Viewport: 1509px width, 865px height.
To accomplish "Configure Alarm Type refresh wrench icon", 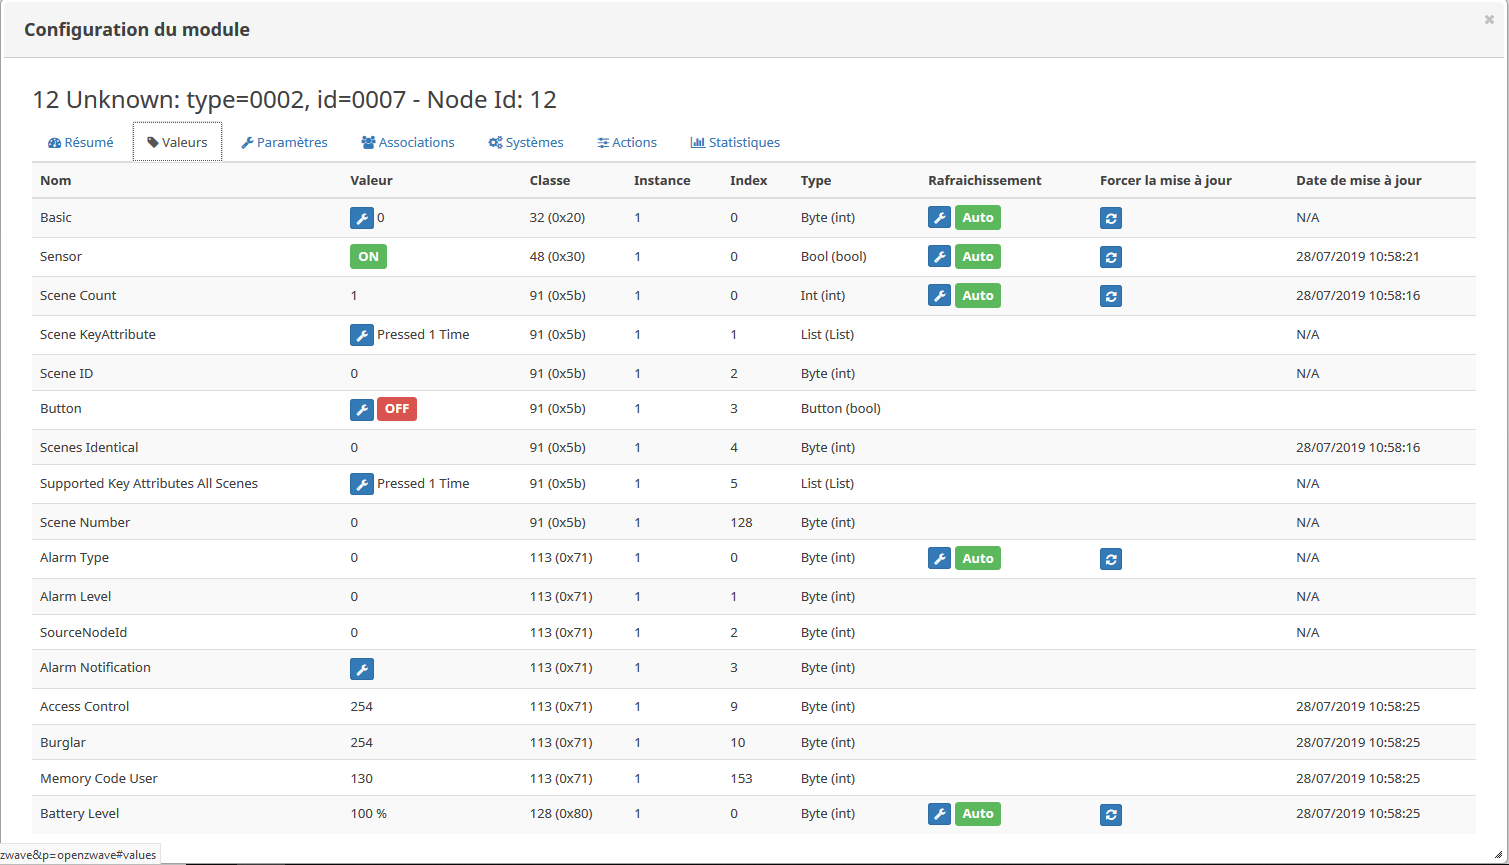I will coord(940,559).
